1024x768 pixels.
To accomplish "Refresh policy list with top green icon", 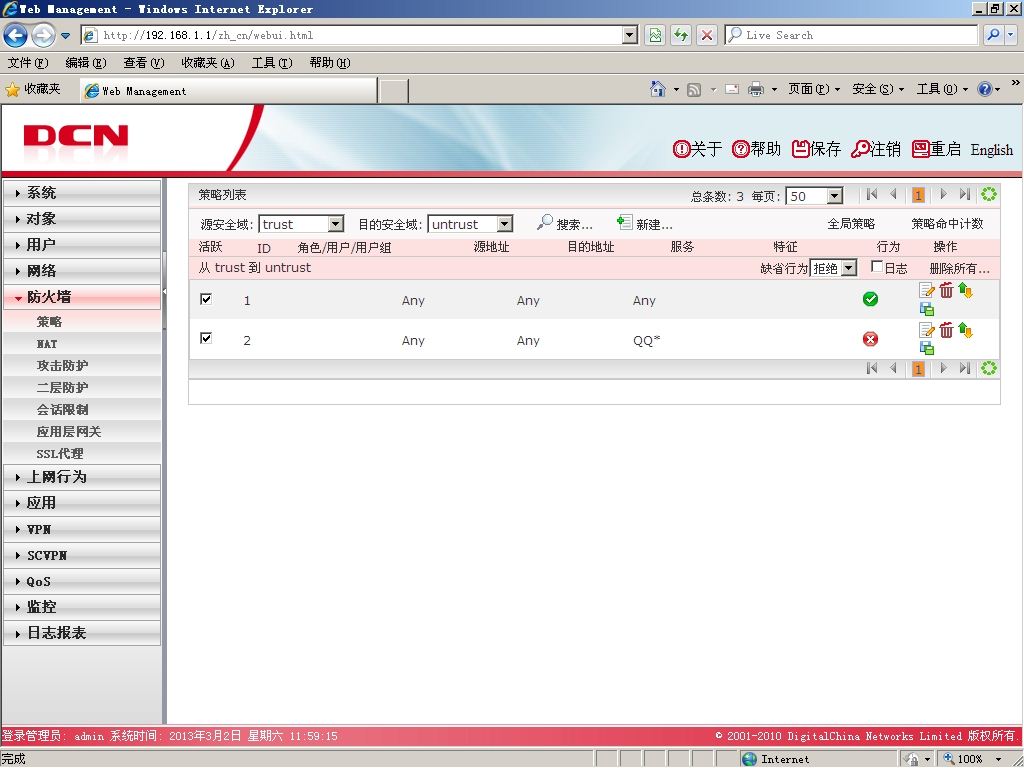I will pos(989,194).
